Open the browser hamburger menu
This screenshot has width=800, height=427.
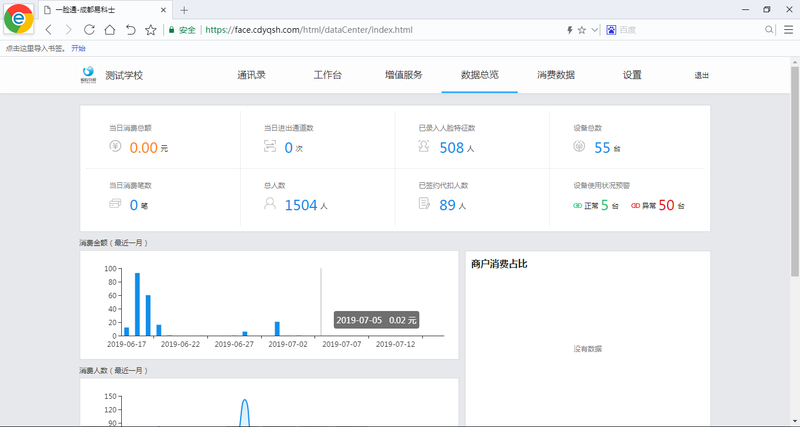787,30
